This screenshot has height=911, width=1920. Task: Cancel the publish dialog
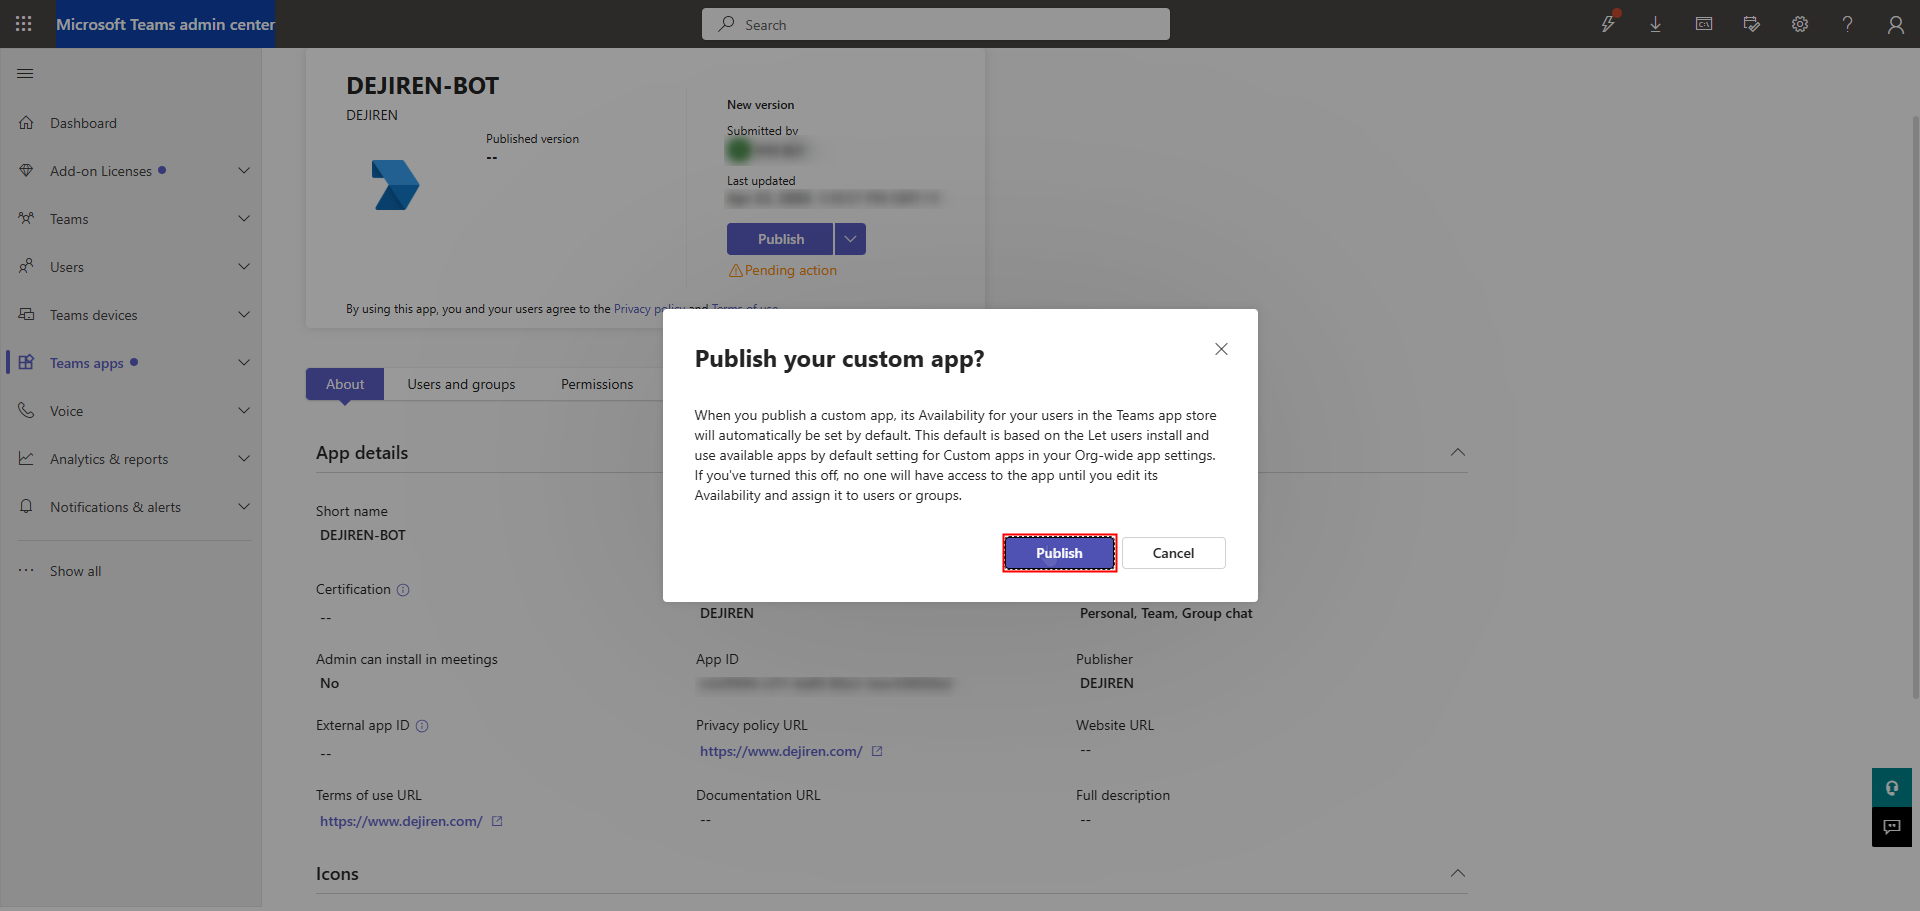pyautogui.click(x=1173, y=553)
